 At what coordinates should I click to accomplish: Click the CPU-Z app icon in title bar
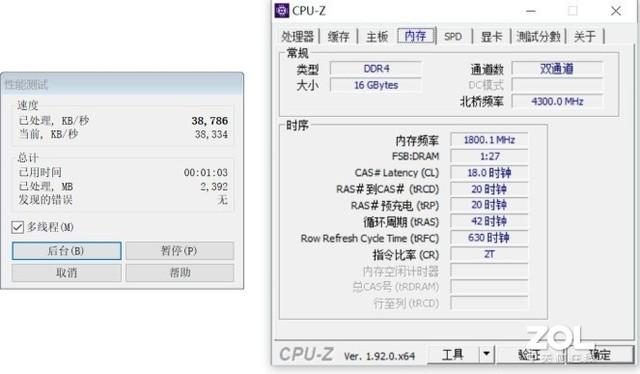tap(282, 11)
